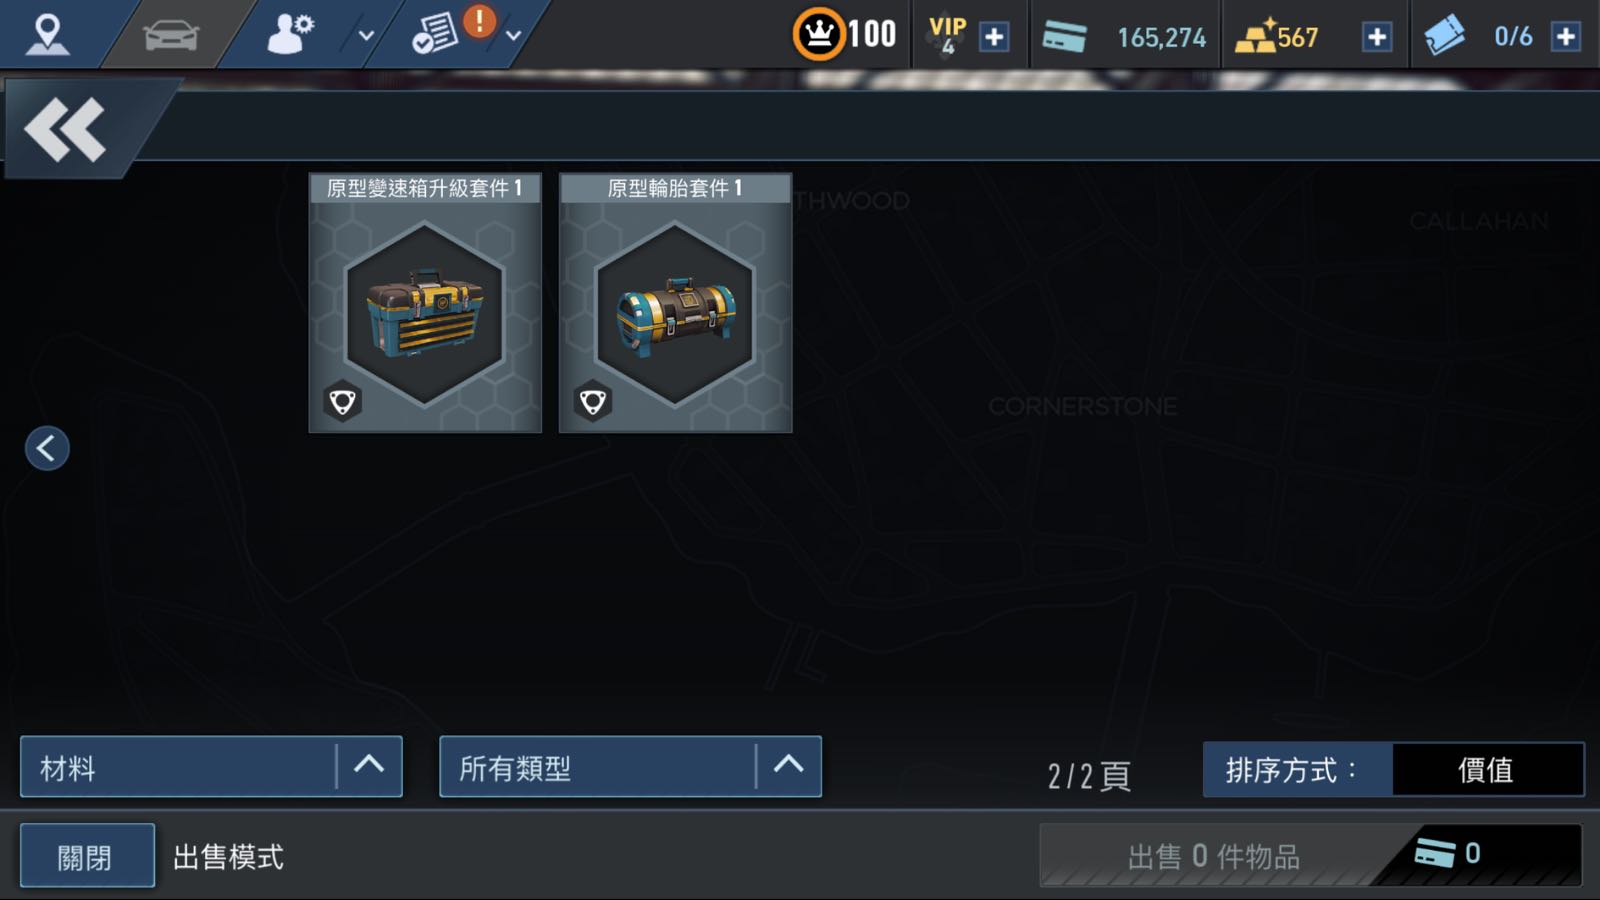Open the player profile settings icon
The height and width of the screenshot is (900, 1600).
[x=290, y=34]
